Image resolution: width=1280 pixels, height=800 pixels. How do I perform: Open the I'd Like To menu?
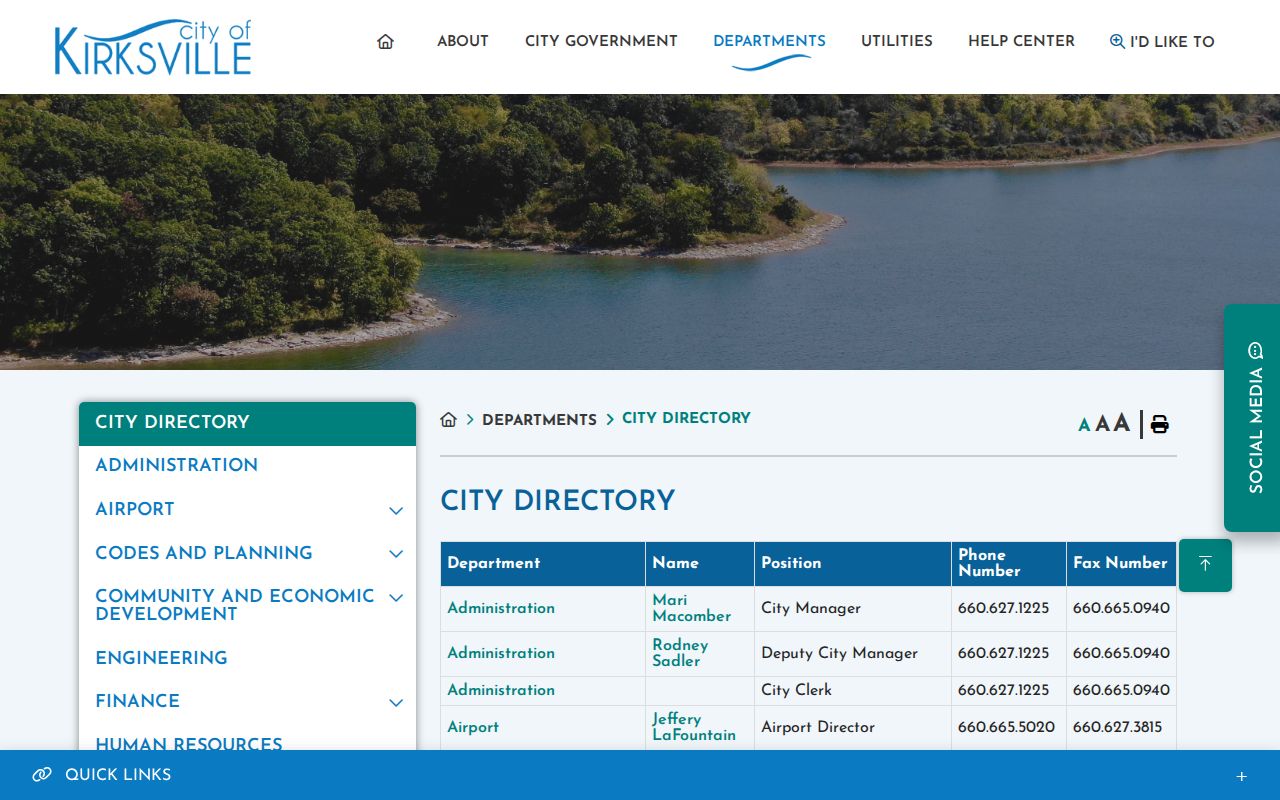click(1172, 42)
